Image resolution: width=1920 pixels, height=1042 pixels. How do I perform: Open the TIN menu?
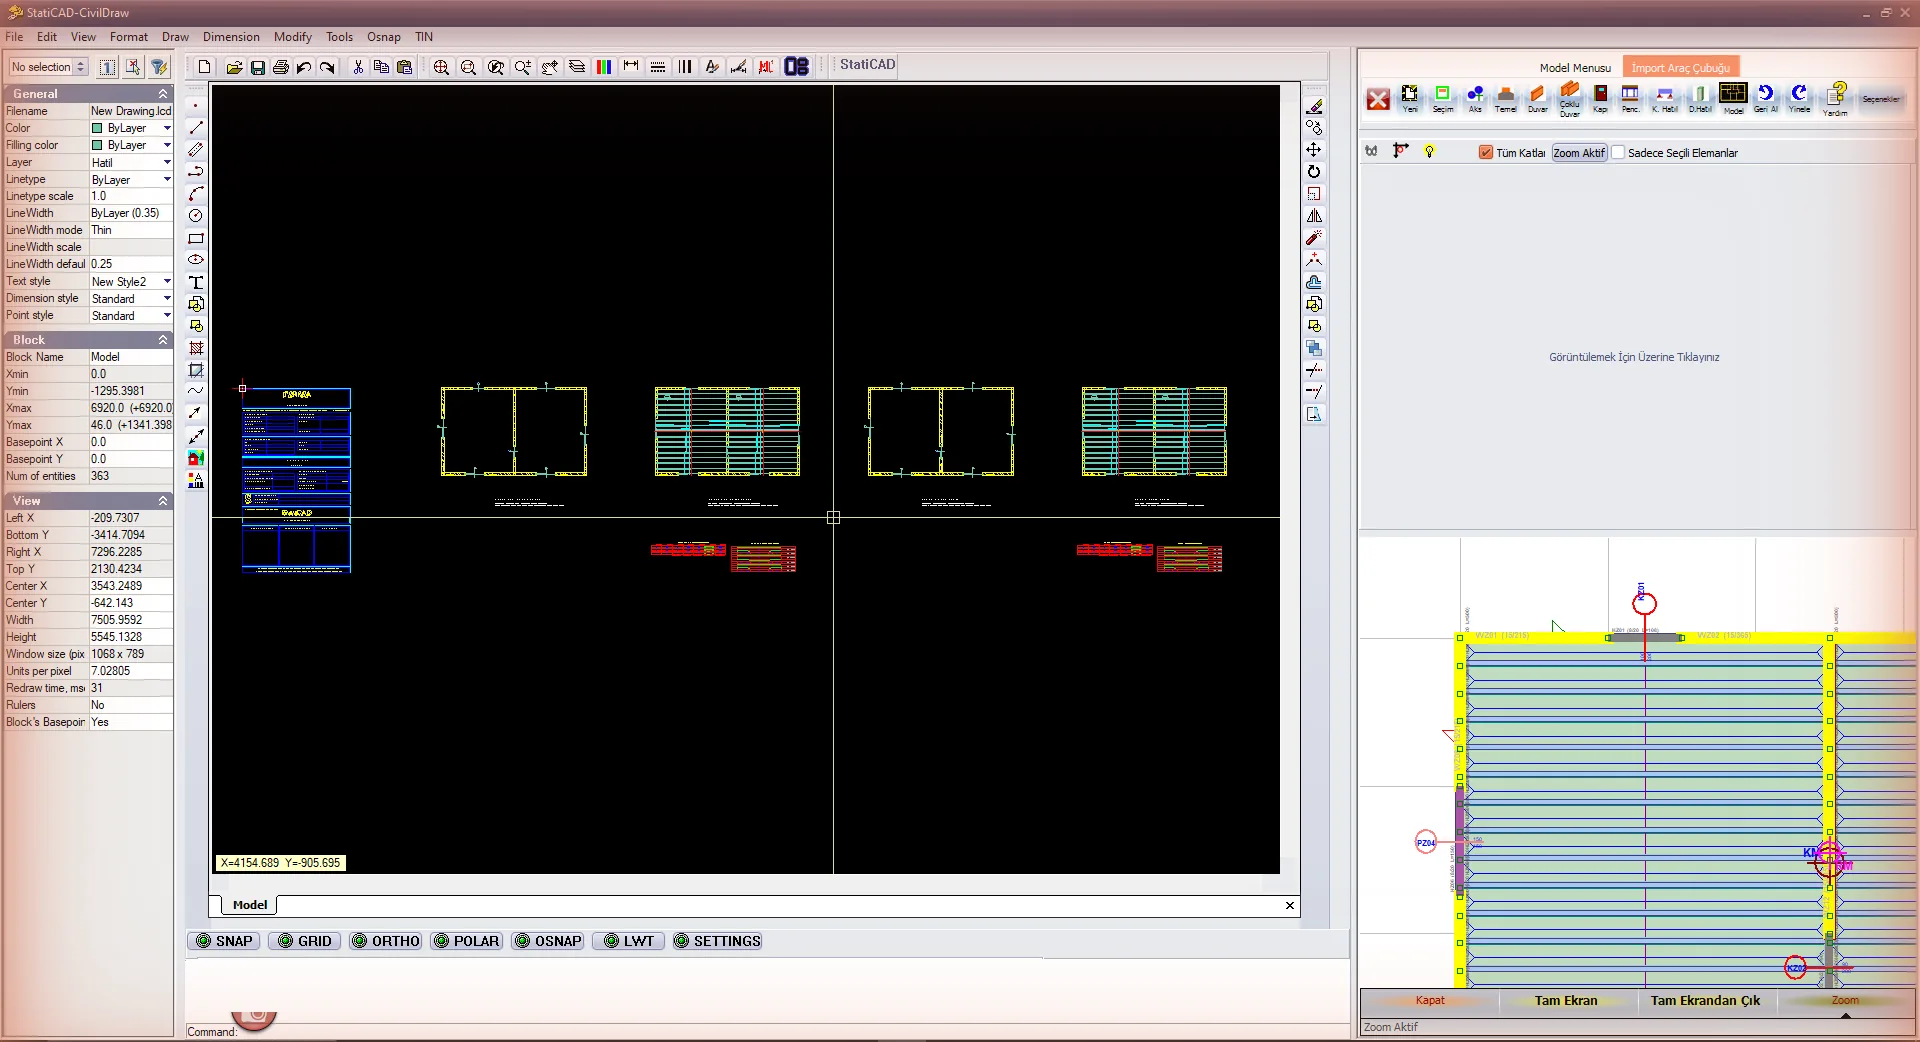coord(424,37)
